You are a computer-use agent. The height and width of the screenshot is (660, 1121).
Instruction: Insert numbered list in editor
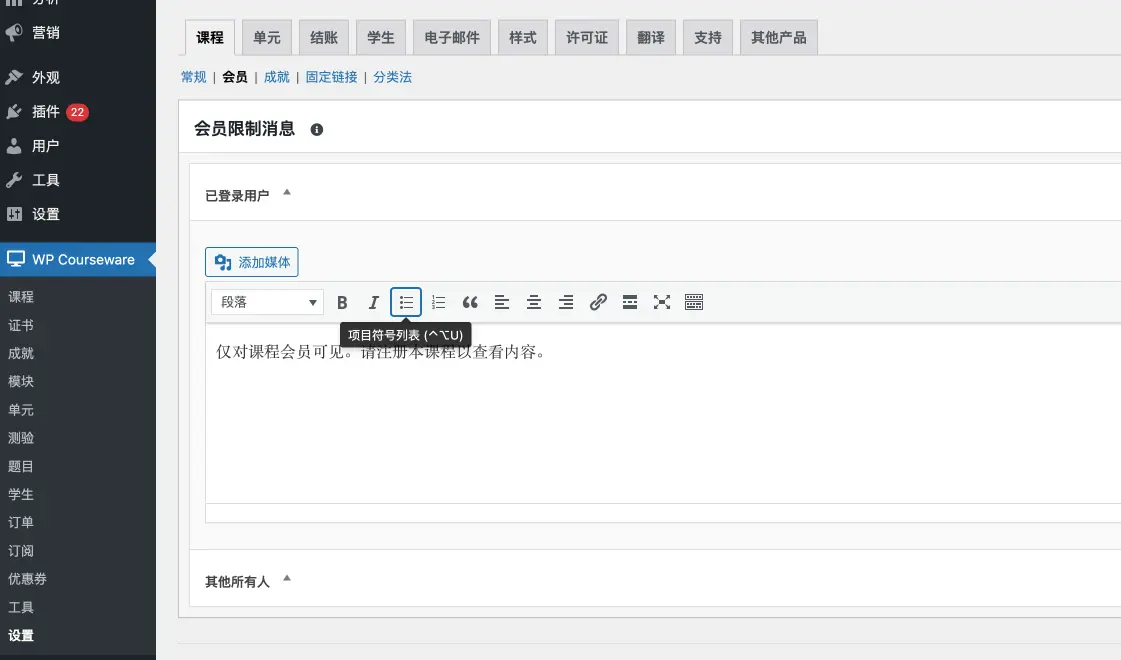(x=438, y=302)
